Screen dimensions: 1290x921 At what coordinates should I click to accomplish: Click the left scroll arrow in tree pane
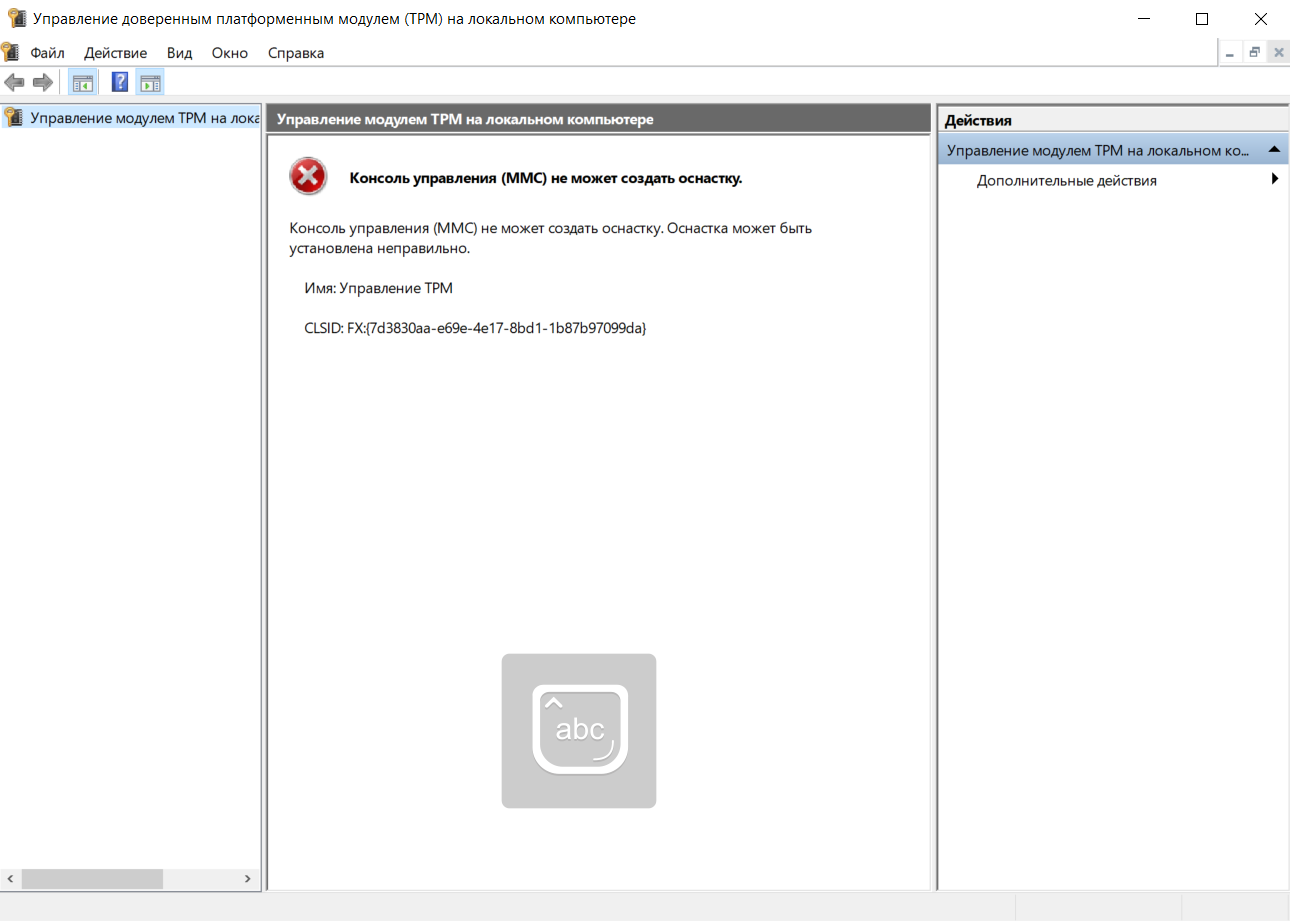point(10,878)
